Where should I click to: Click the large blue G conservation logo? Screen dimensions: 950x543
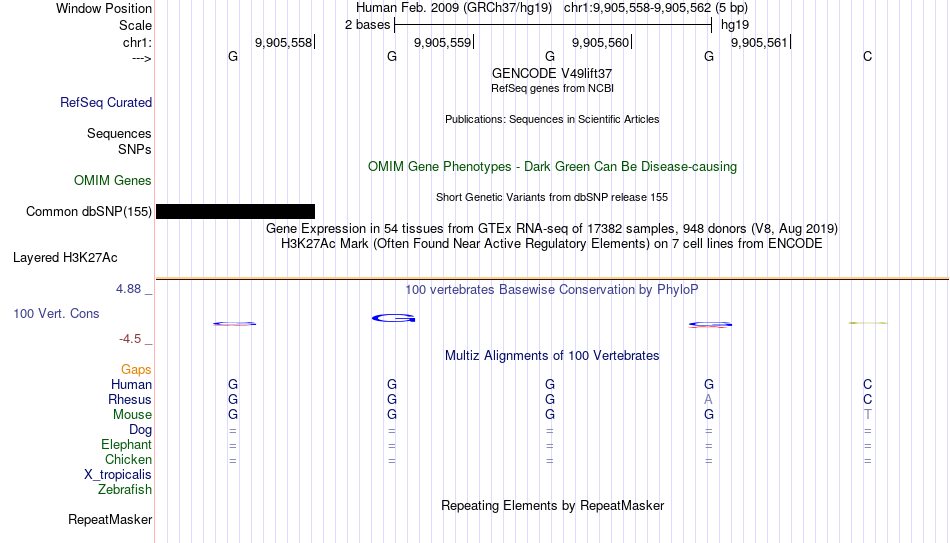pyautogui.click(x=393, y=318)
